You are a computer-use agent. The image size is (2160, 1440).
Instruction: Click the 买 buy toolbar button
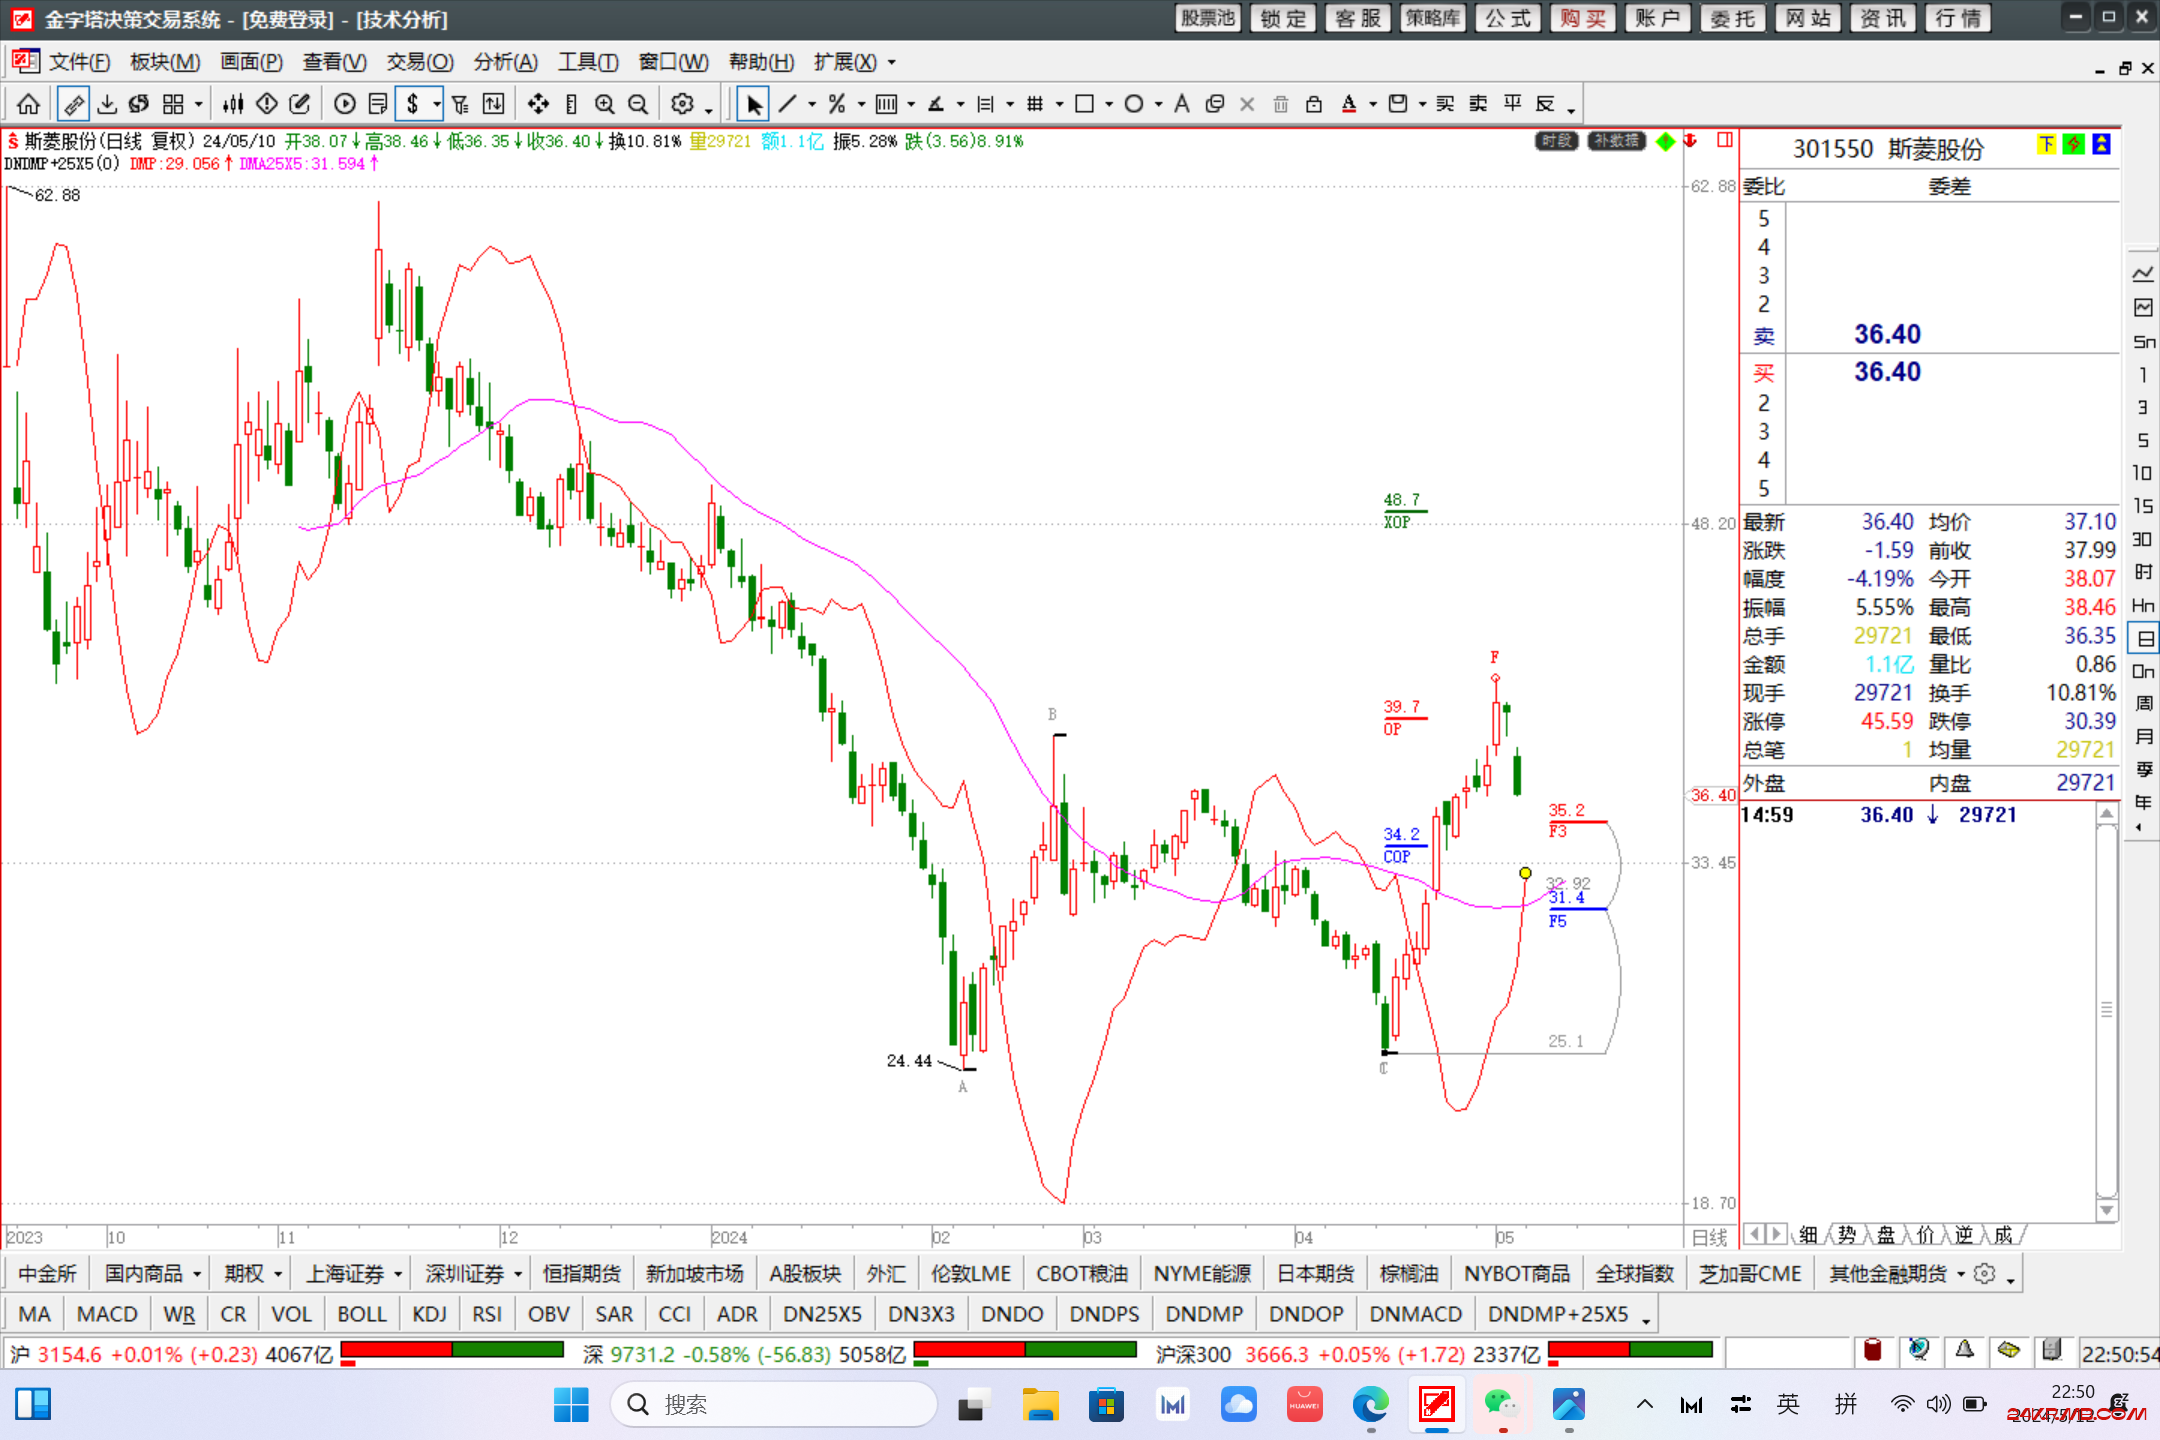coord(1445,104)
